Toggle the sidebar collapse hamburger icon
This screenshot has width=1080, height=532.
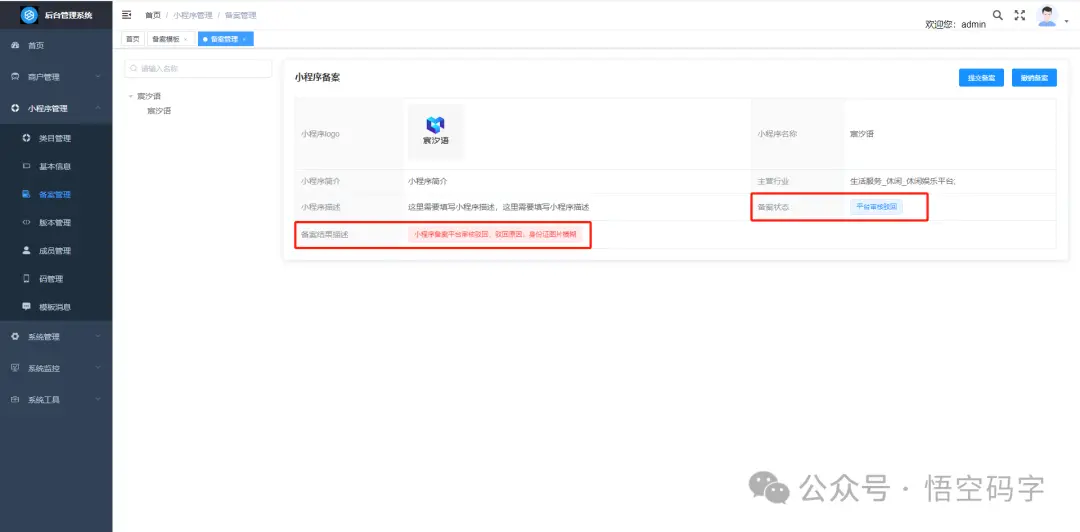pyautogui.click(x=126, y=14)
